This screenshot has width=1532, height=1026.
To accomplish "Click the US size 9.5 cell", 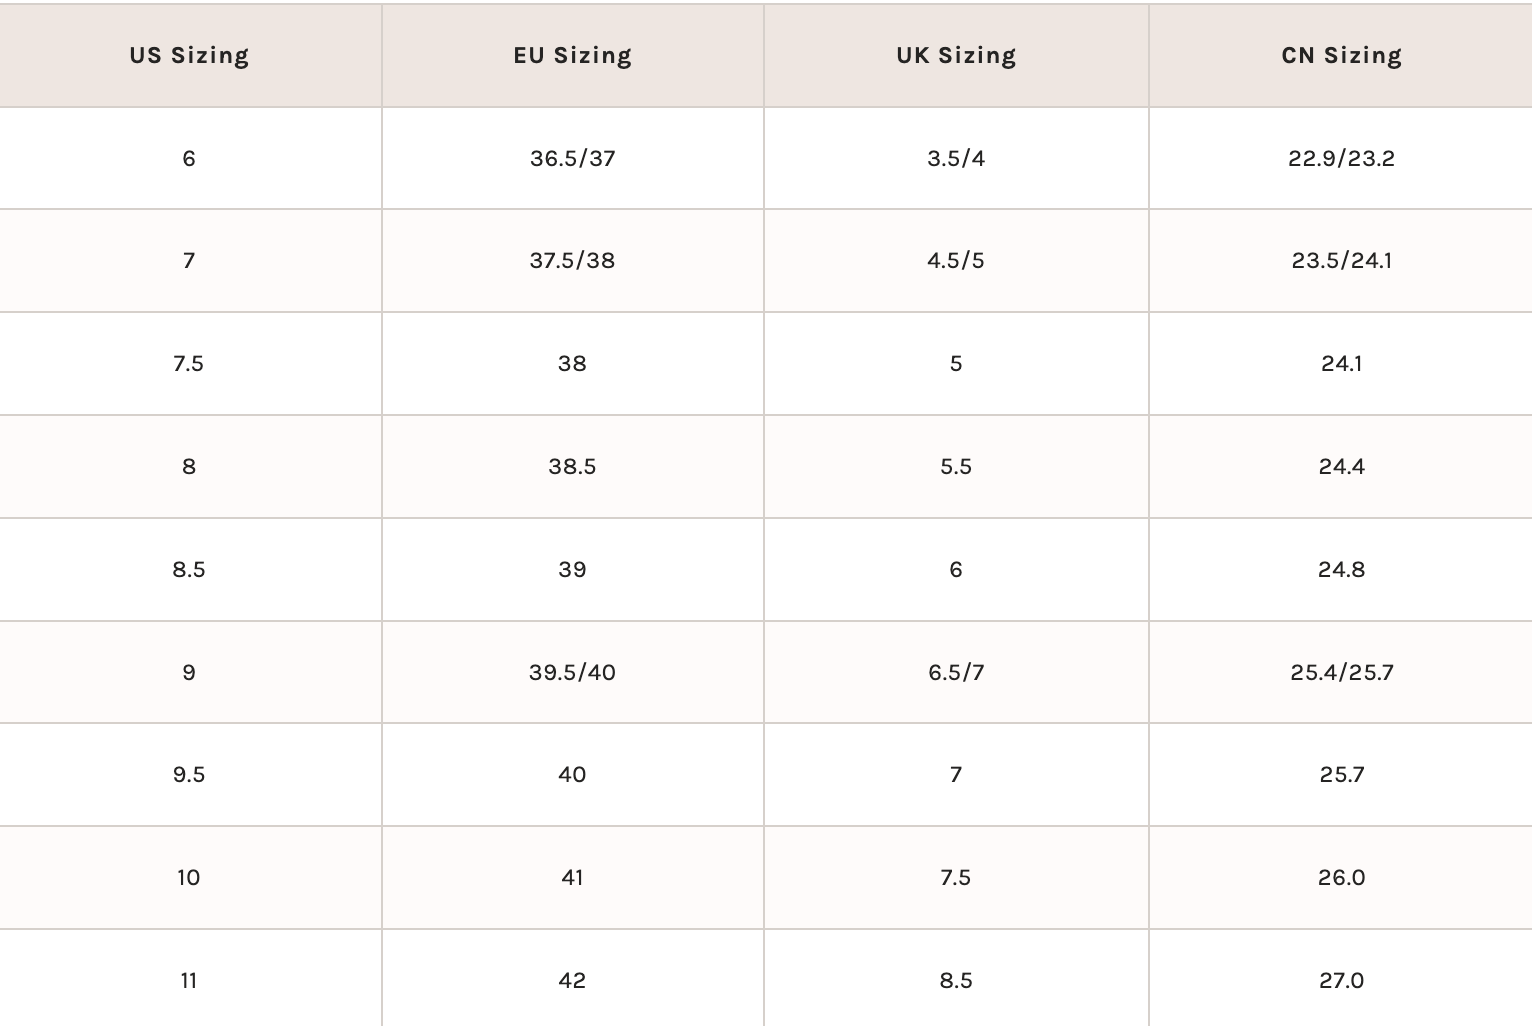I will coord(189,774).
